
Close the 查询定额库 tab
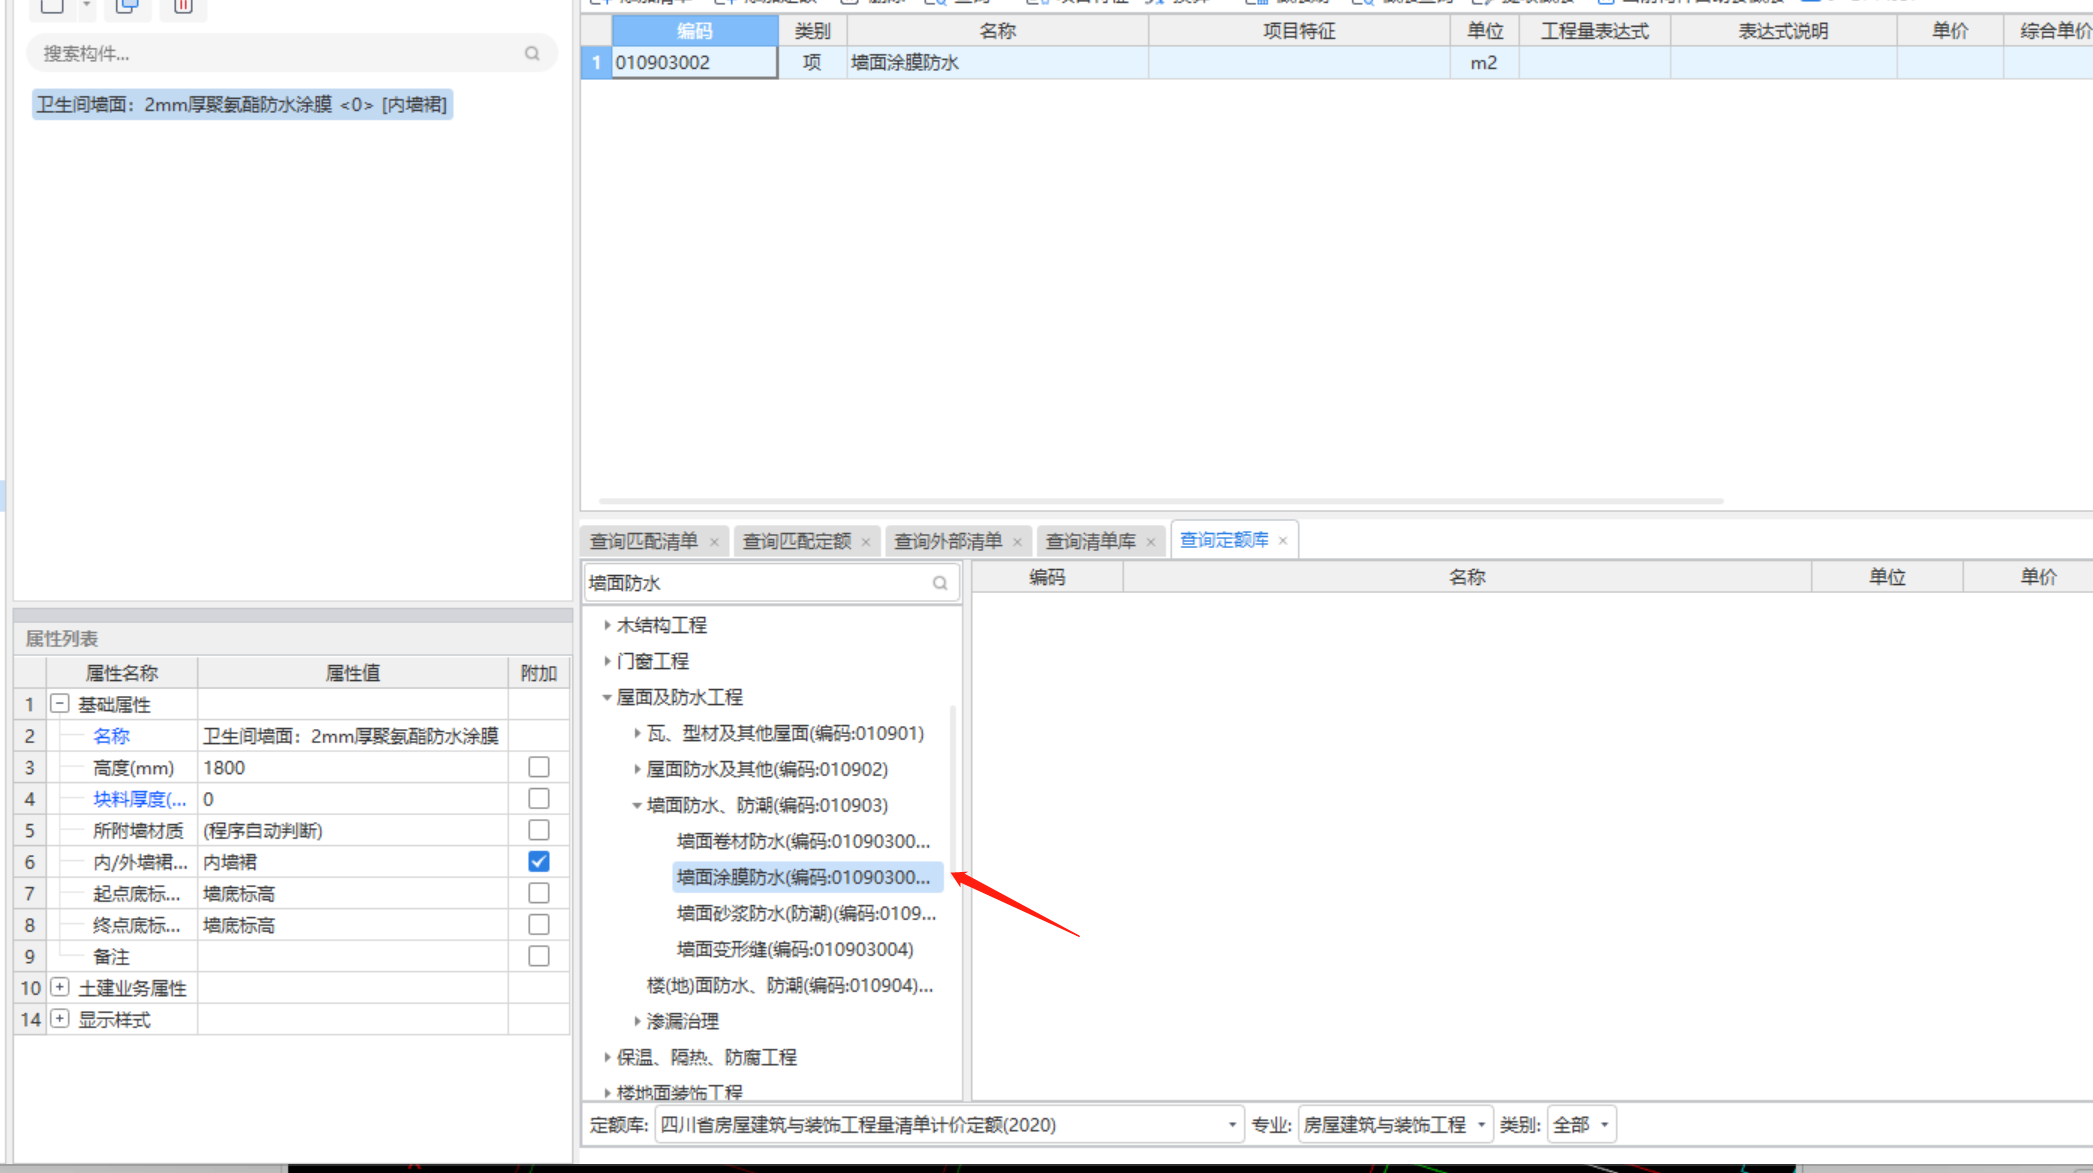coord(1283,540)
